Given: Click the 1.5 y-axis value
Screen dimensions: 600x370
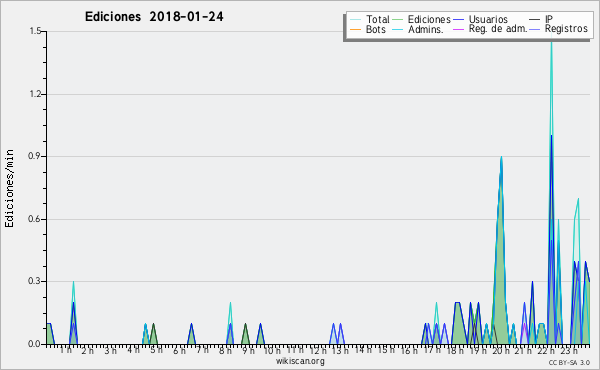Looking at the screenshot, I should point(35,31).
